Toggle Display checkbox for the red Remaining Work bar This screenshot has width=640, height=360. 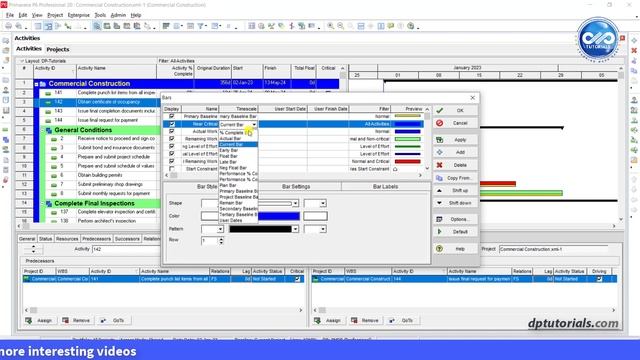(172, 161)
